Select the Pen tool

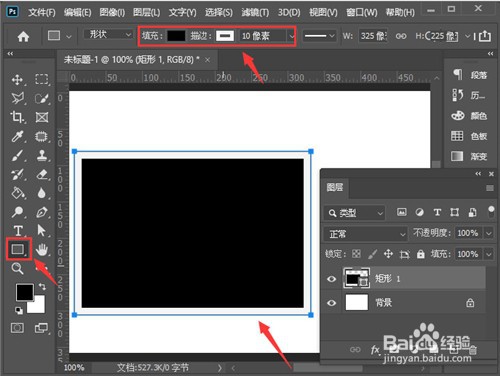[42, 212]
